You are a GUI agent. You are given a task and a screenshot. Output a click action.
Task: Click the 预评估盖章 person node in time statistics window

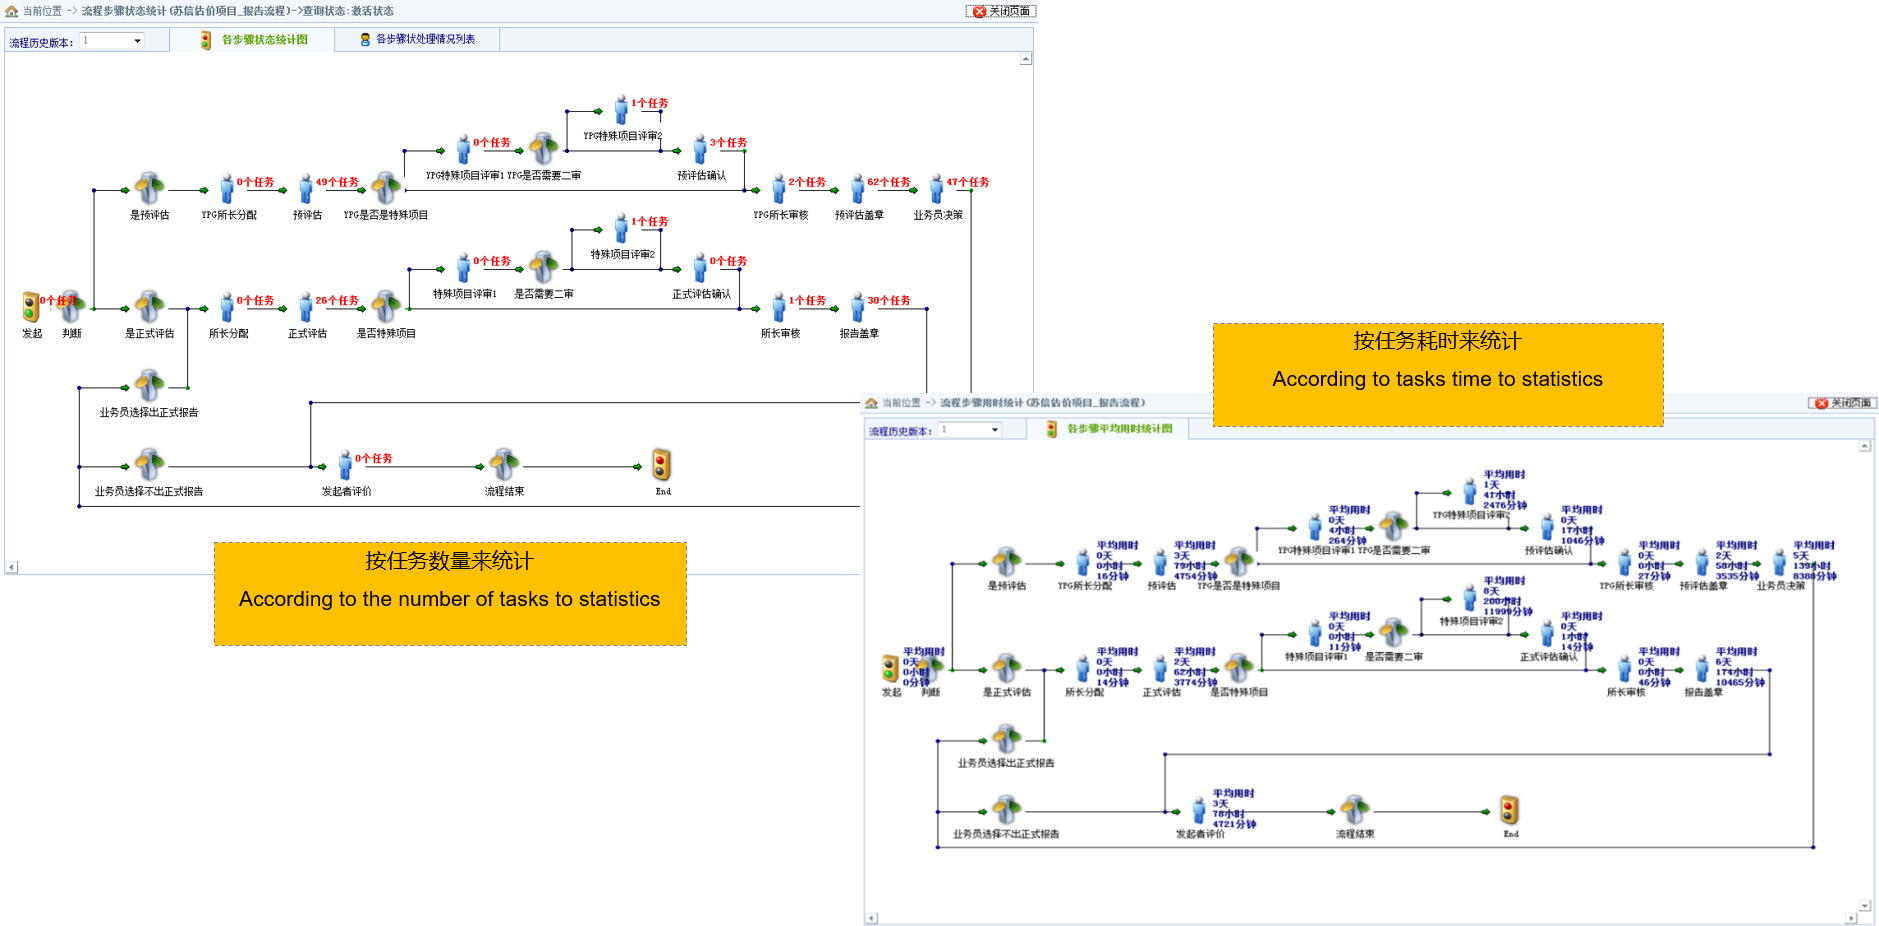[1702, 563]
